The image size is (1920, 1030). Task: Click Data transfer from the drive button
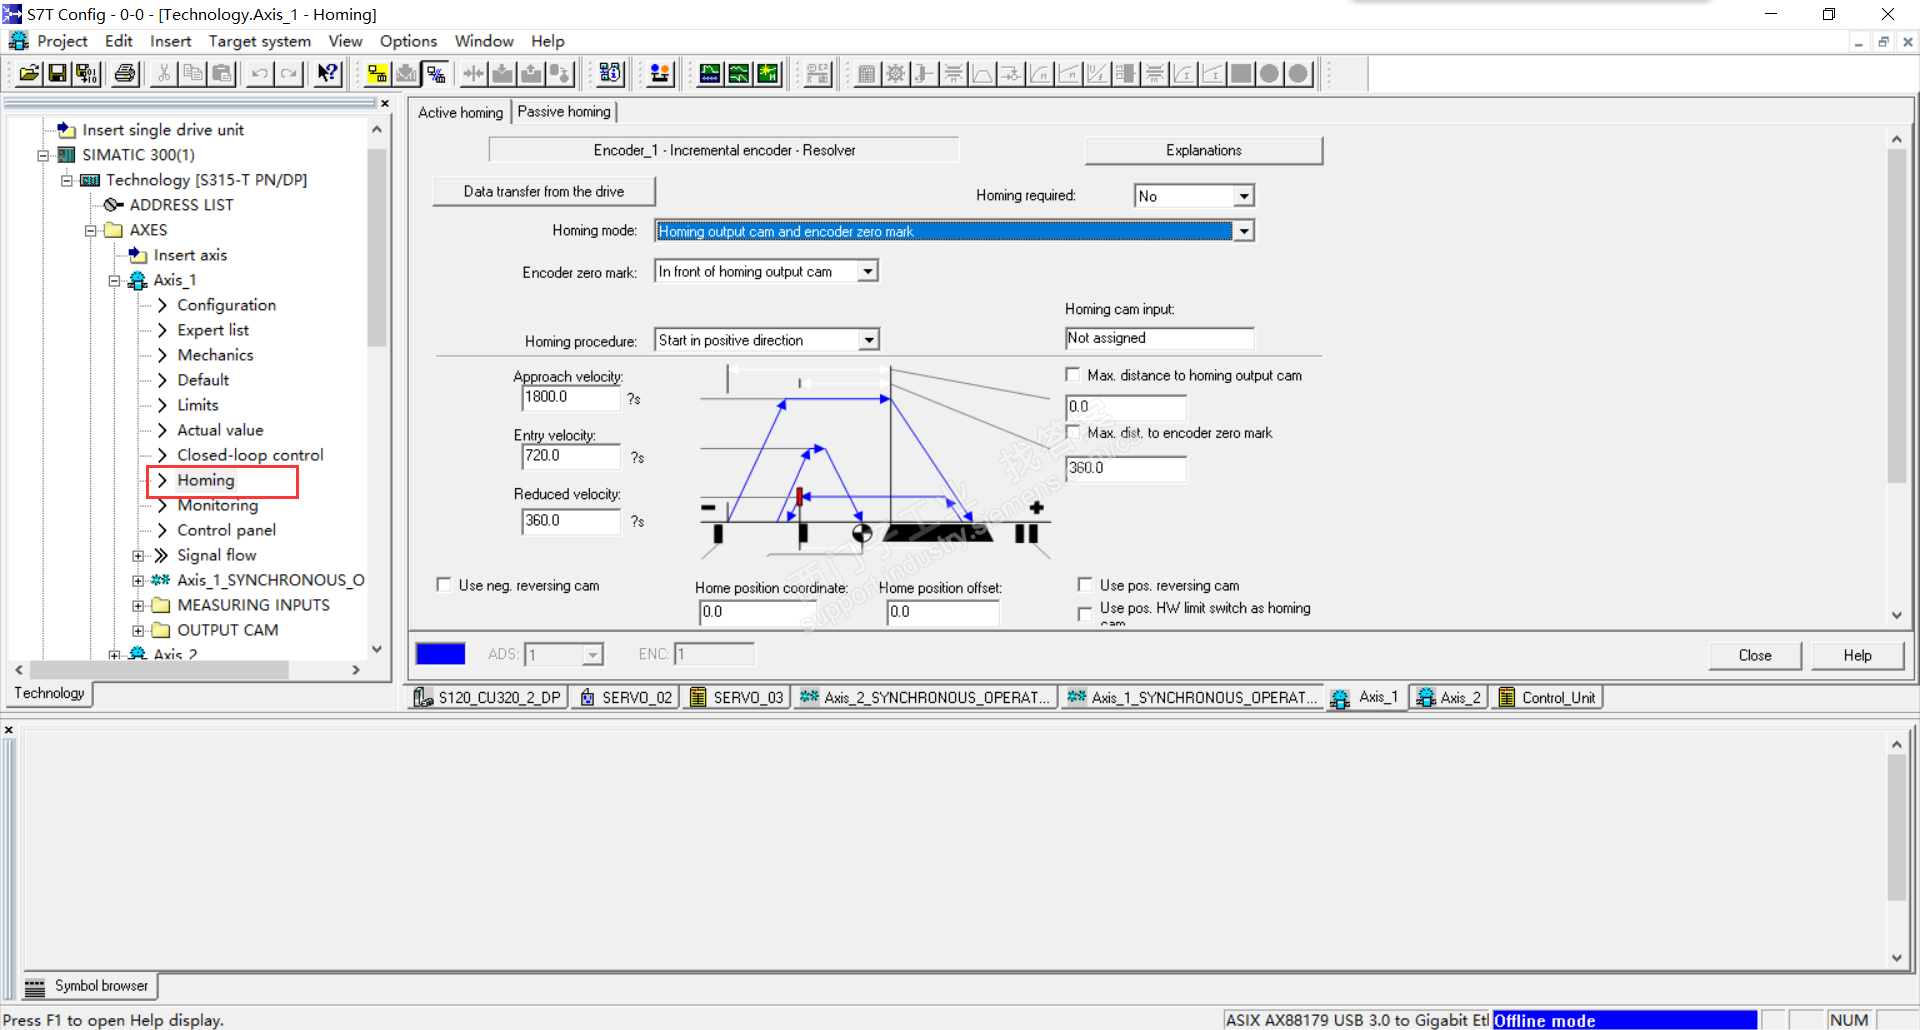click(x=544, y=191)
